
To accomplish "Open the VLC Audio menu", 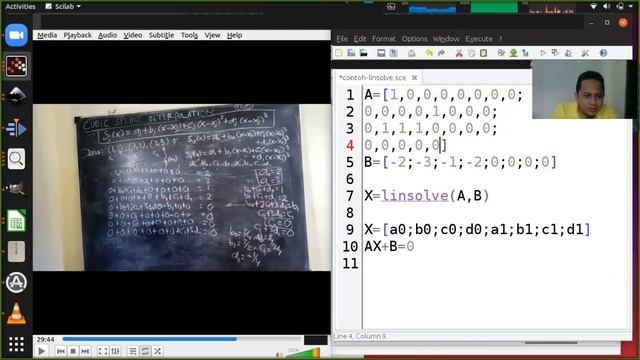I will coord(107,35).
